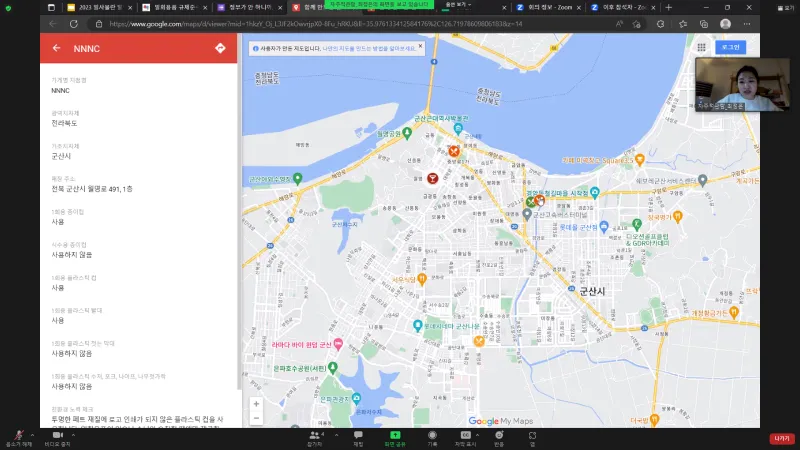Select the orange restaurant marker near 롯데시네마 군산나운
800x450 pixels.
(479, 341)
